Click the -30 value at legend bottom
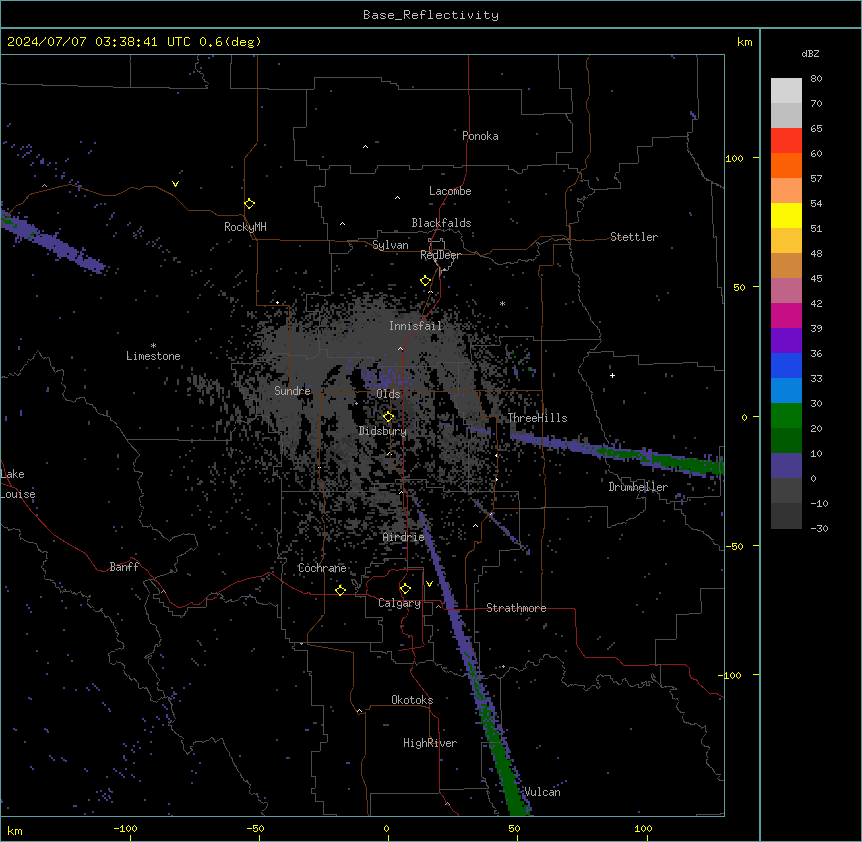Image resolution: width=862 pixels, height=842 pixels. pyautogui.click(x=819, y=529)
